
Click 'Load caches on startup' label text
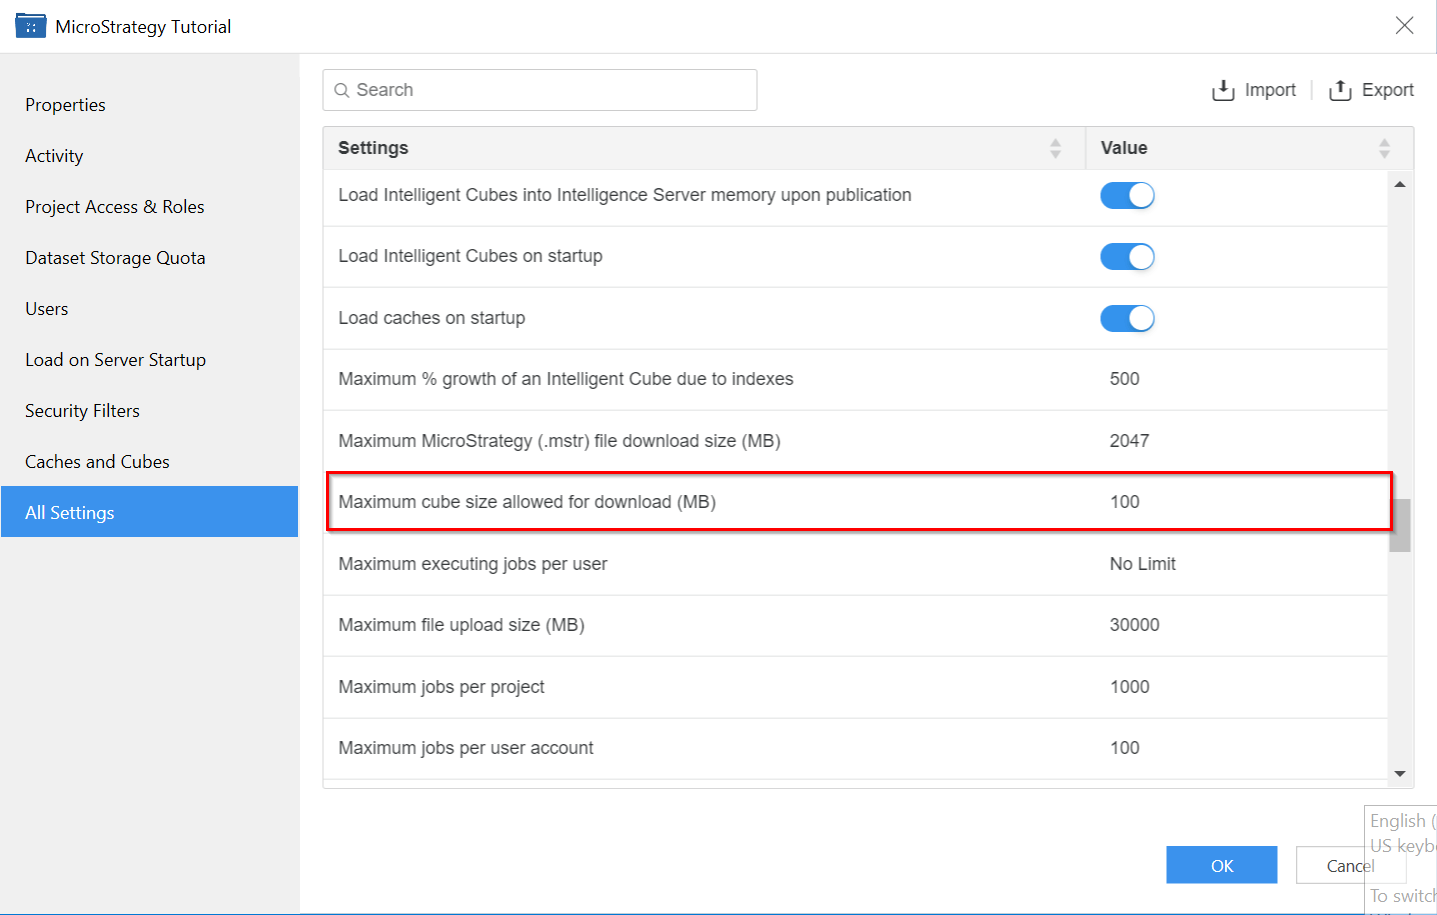click(432, 318)
